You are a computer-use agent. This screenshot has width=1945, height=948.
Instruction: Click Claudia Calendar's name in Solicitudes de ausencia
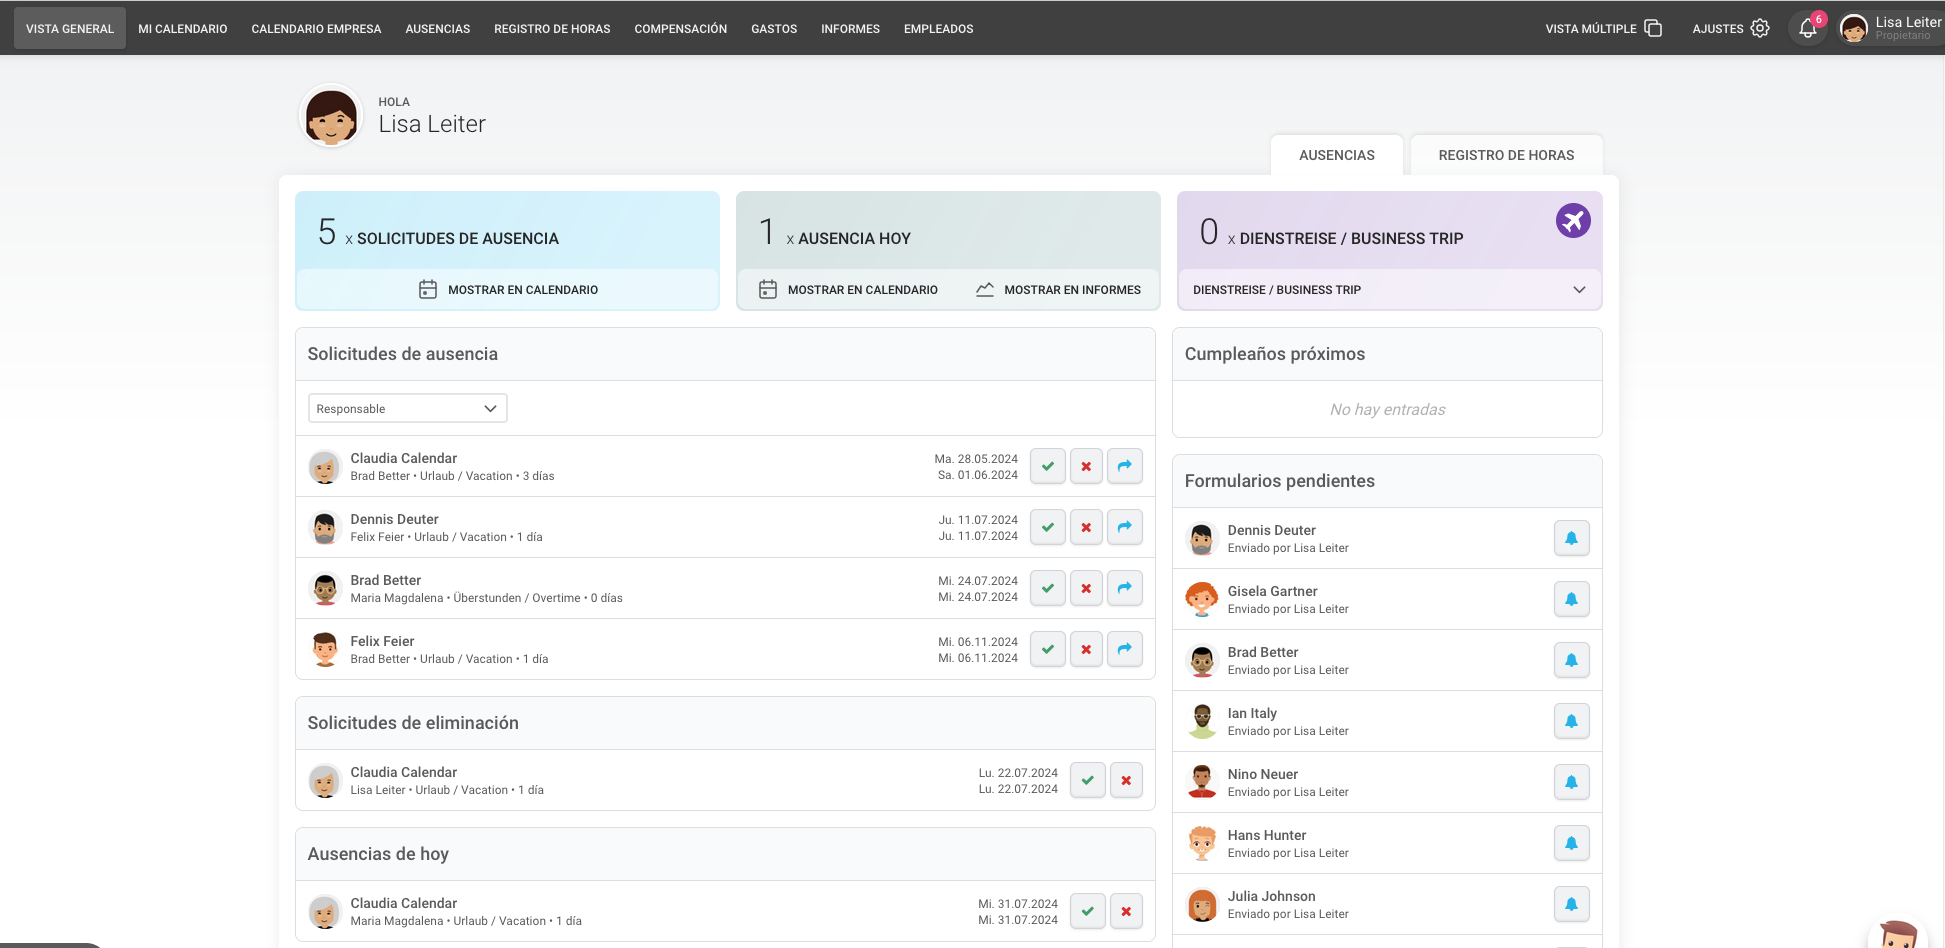click(404, 458)
